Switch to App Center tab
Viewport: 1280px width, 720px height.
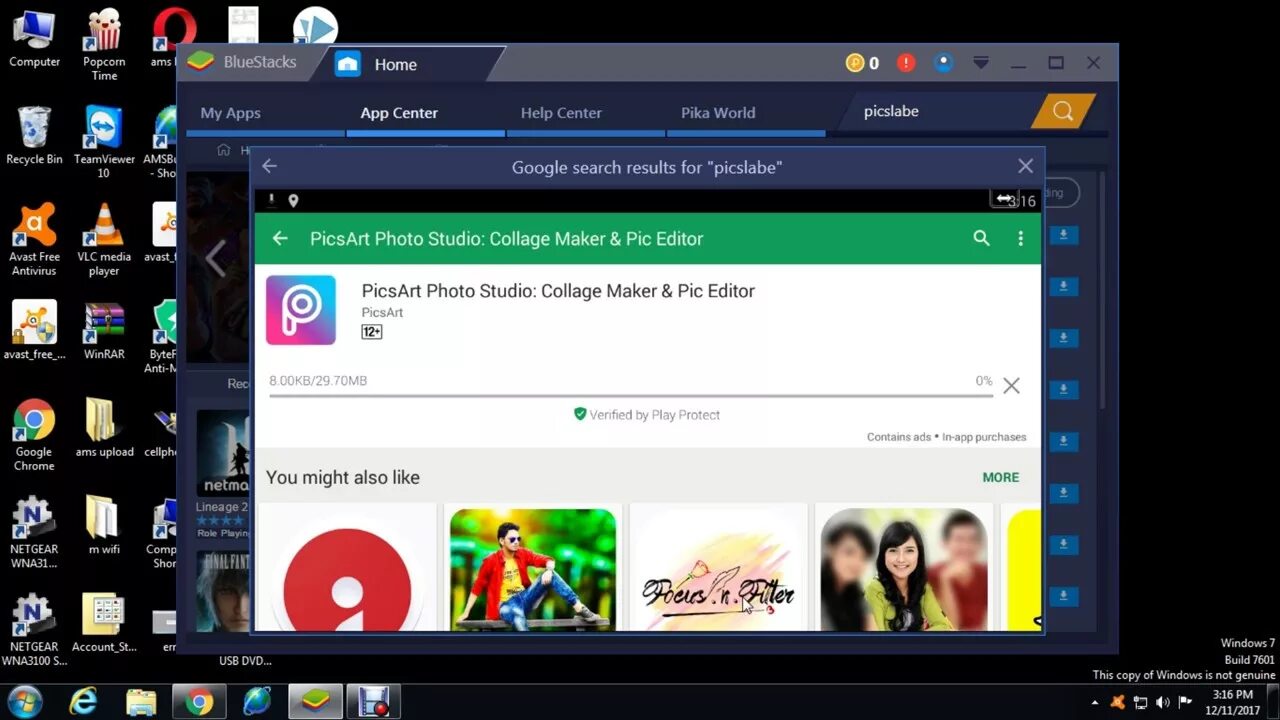click(399, 113)
